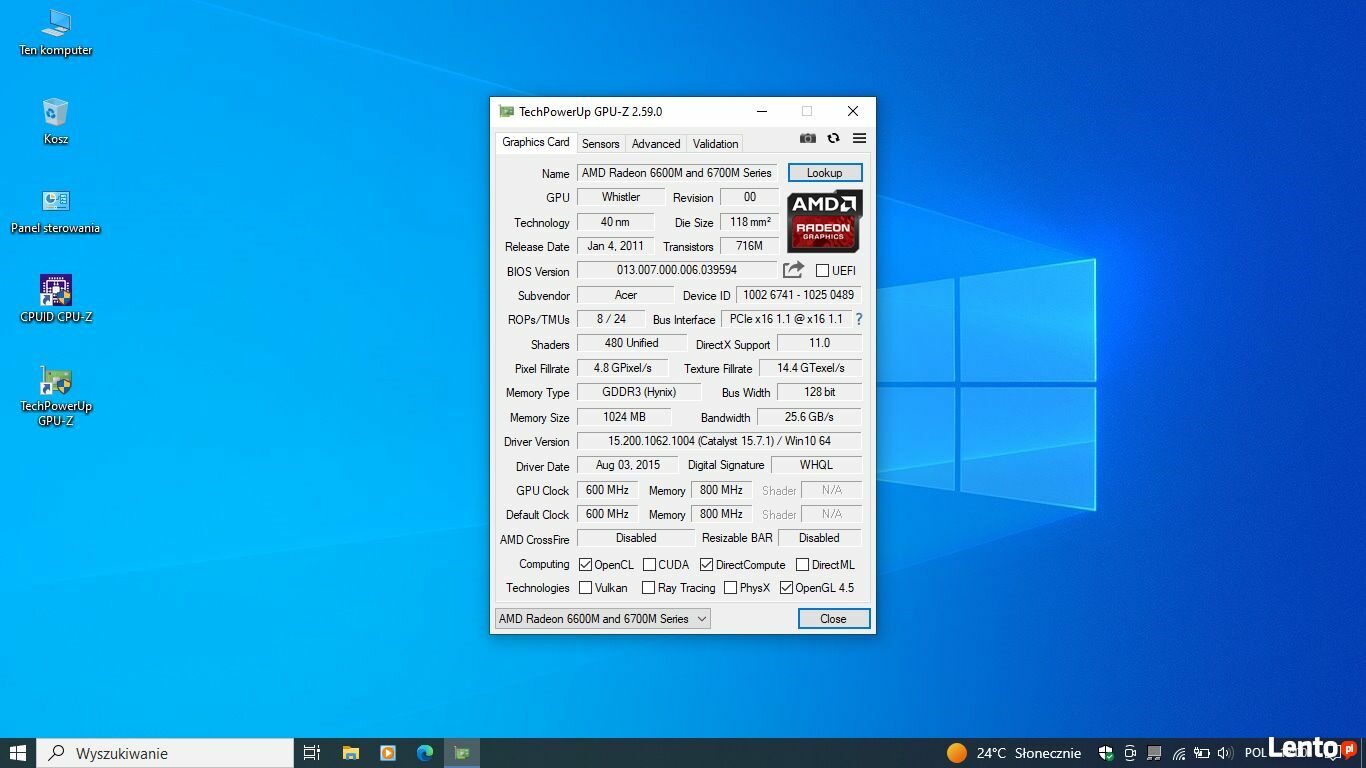The image size is (1366, 768).
Task: Open the volume speaker tray icon
Action: point(1225,753)
